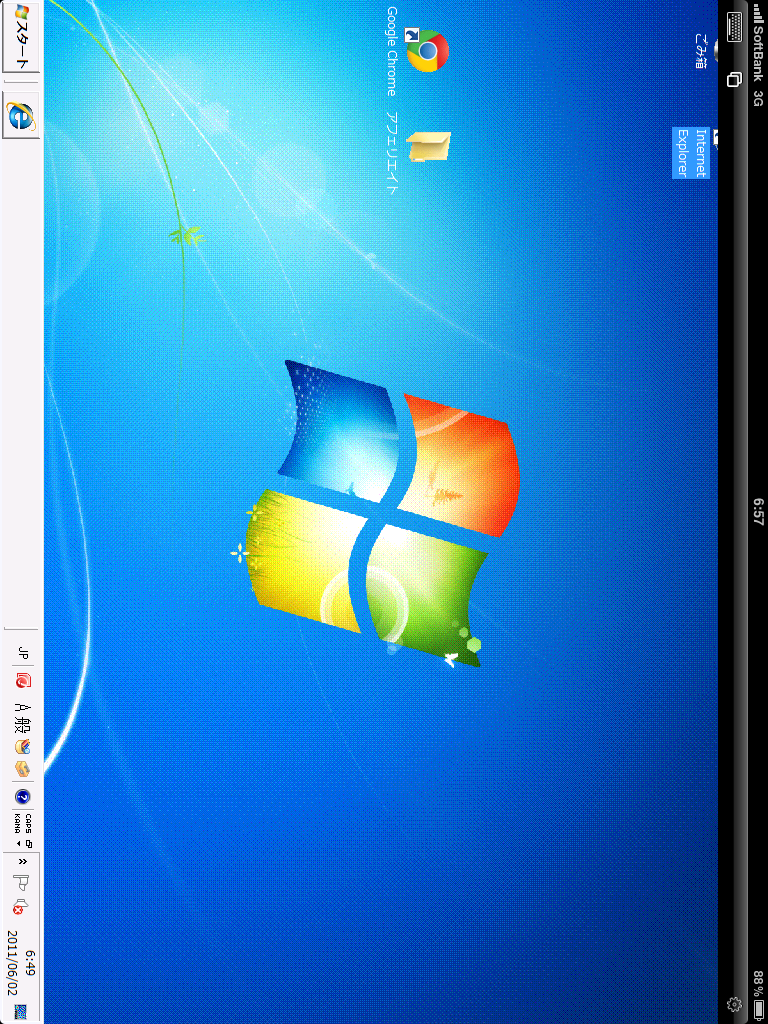Open the IME toolbox tools icon

pos(23,769)
